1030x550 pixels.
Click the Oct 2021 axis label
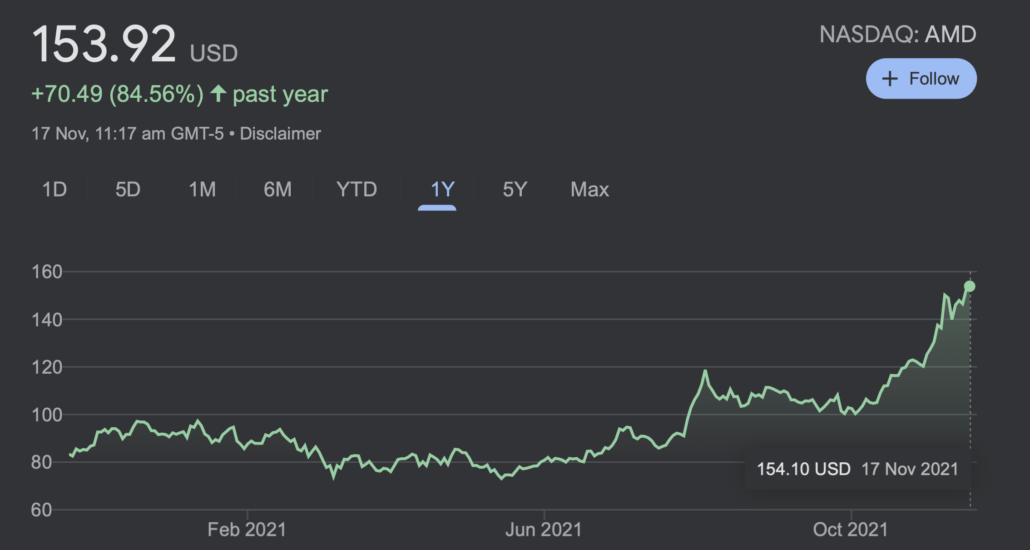pos(851,530)
